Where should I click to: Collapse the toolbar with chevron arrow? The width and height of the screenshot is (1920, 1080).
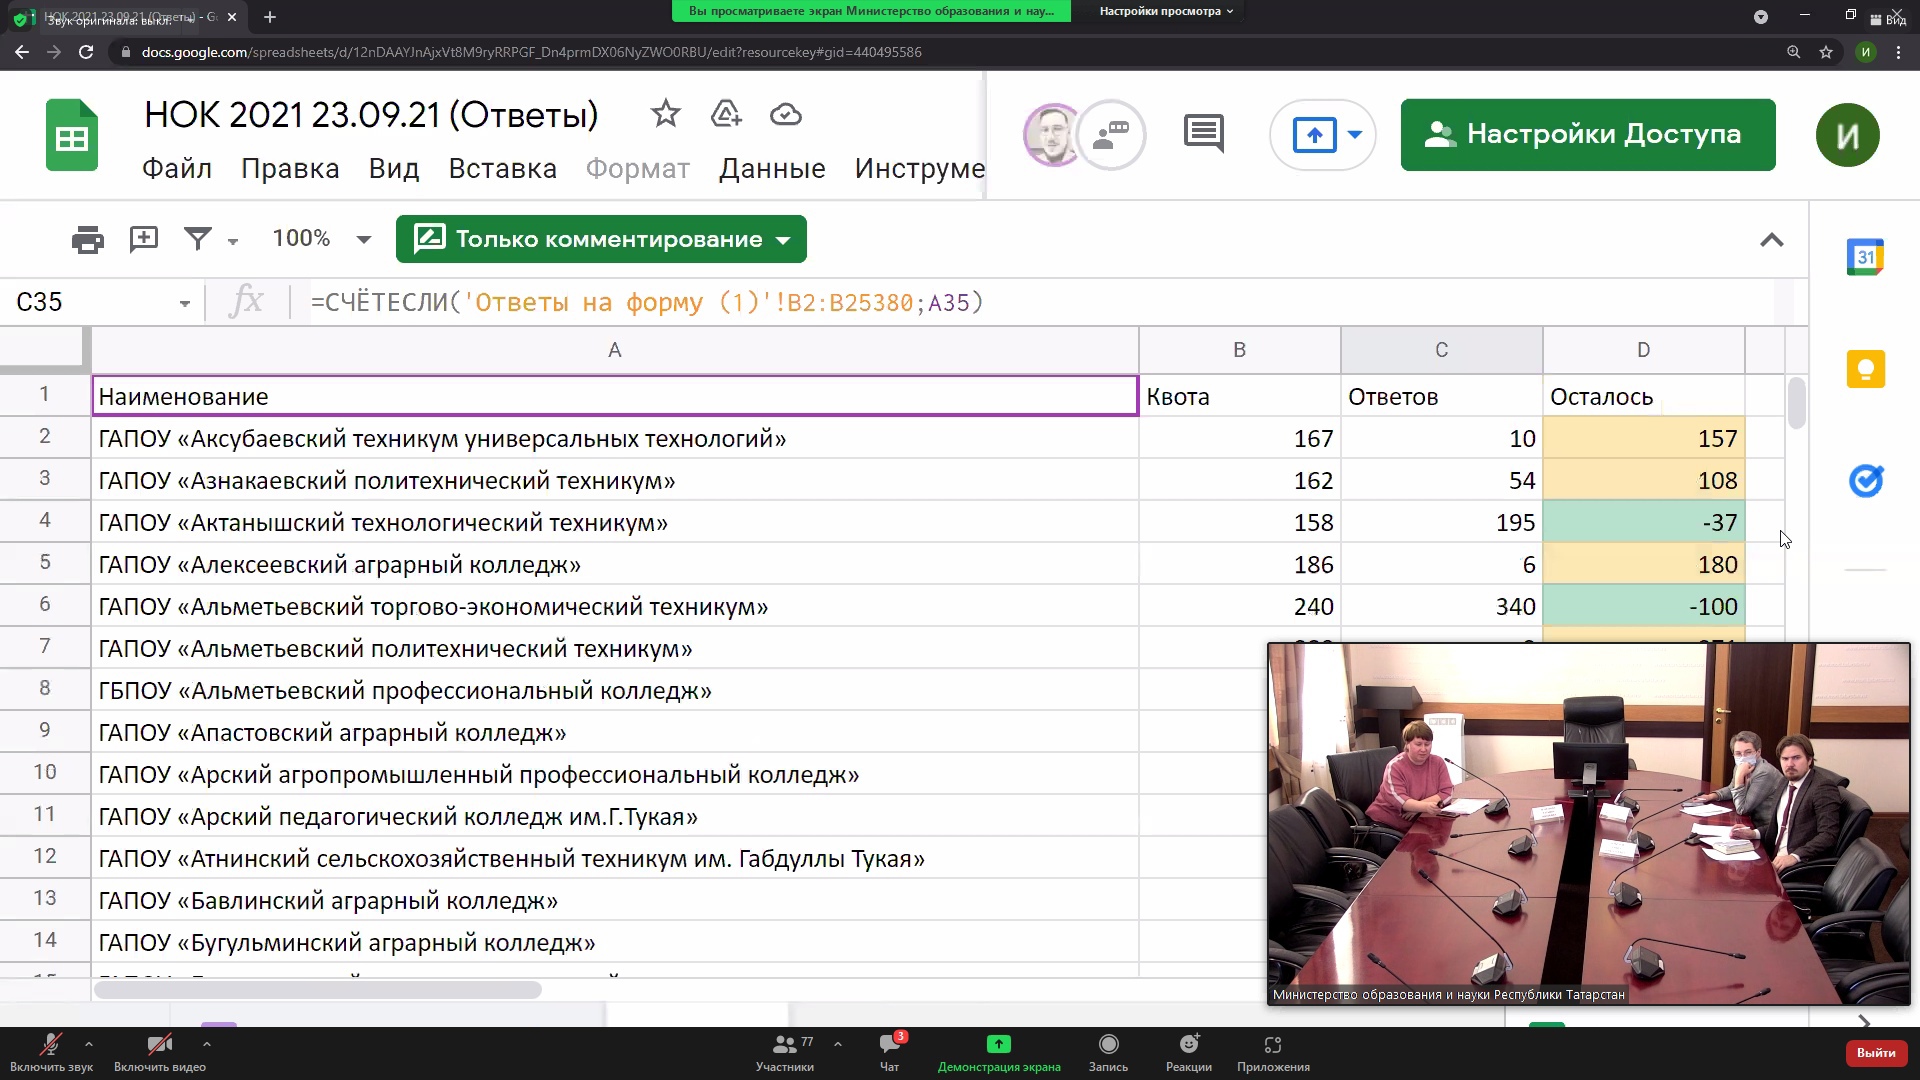(1771, 240)
